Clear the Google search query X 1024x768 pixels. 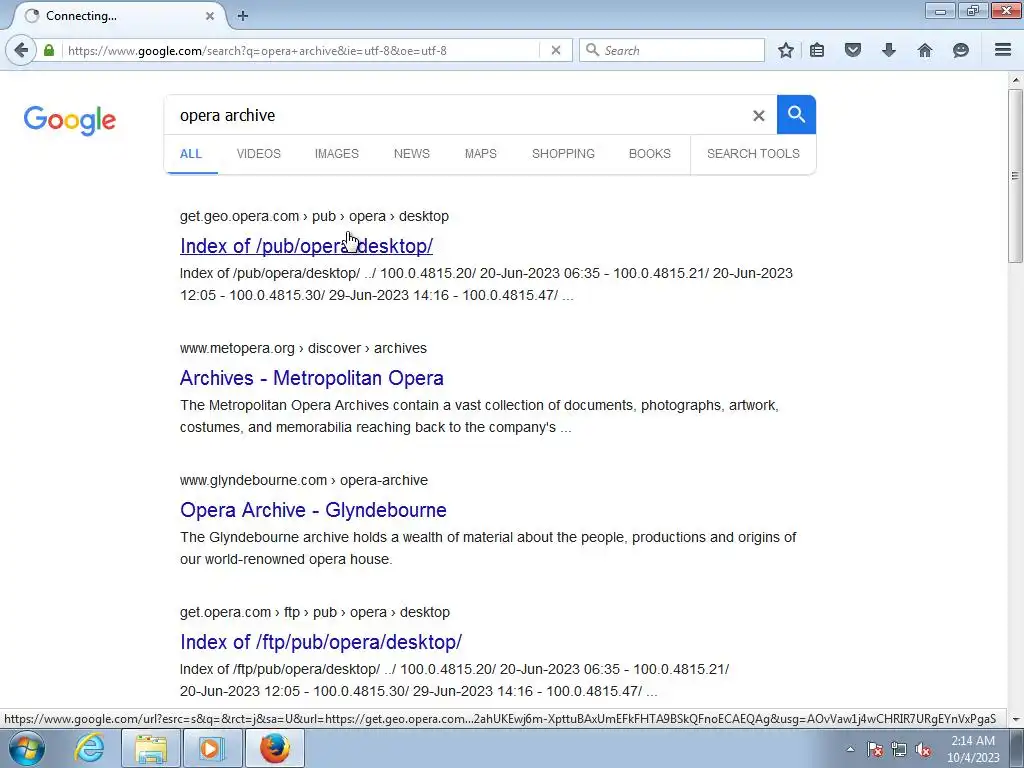[x=758, y=116]
